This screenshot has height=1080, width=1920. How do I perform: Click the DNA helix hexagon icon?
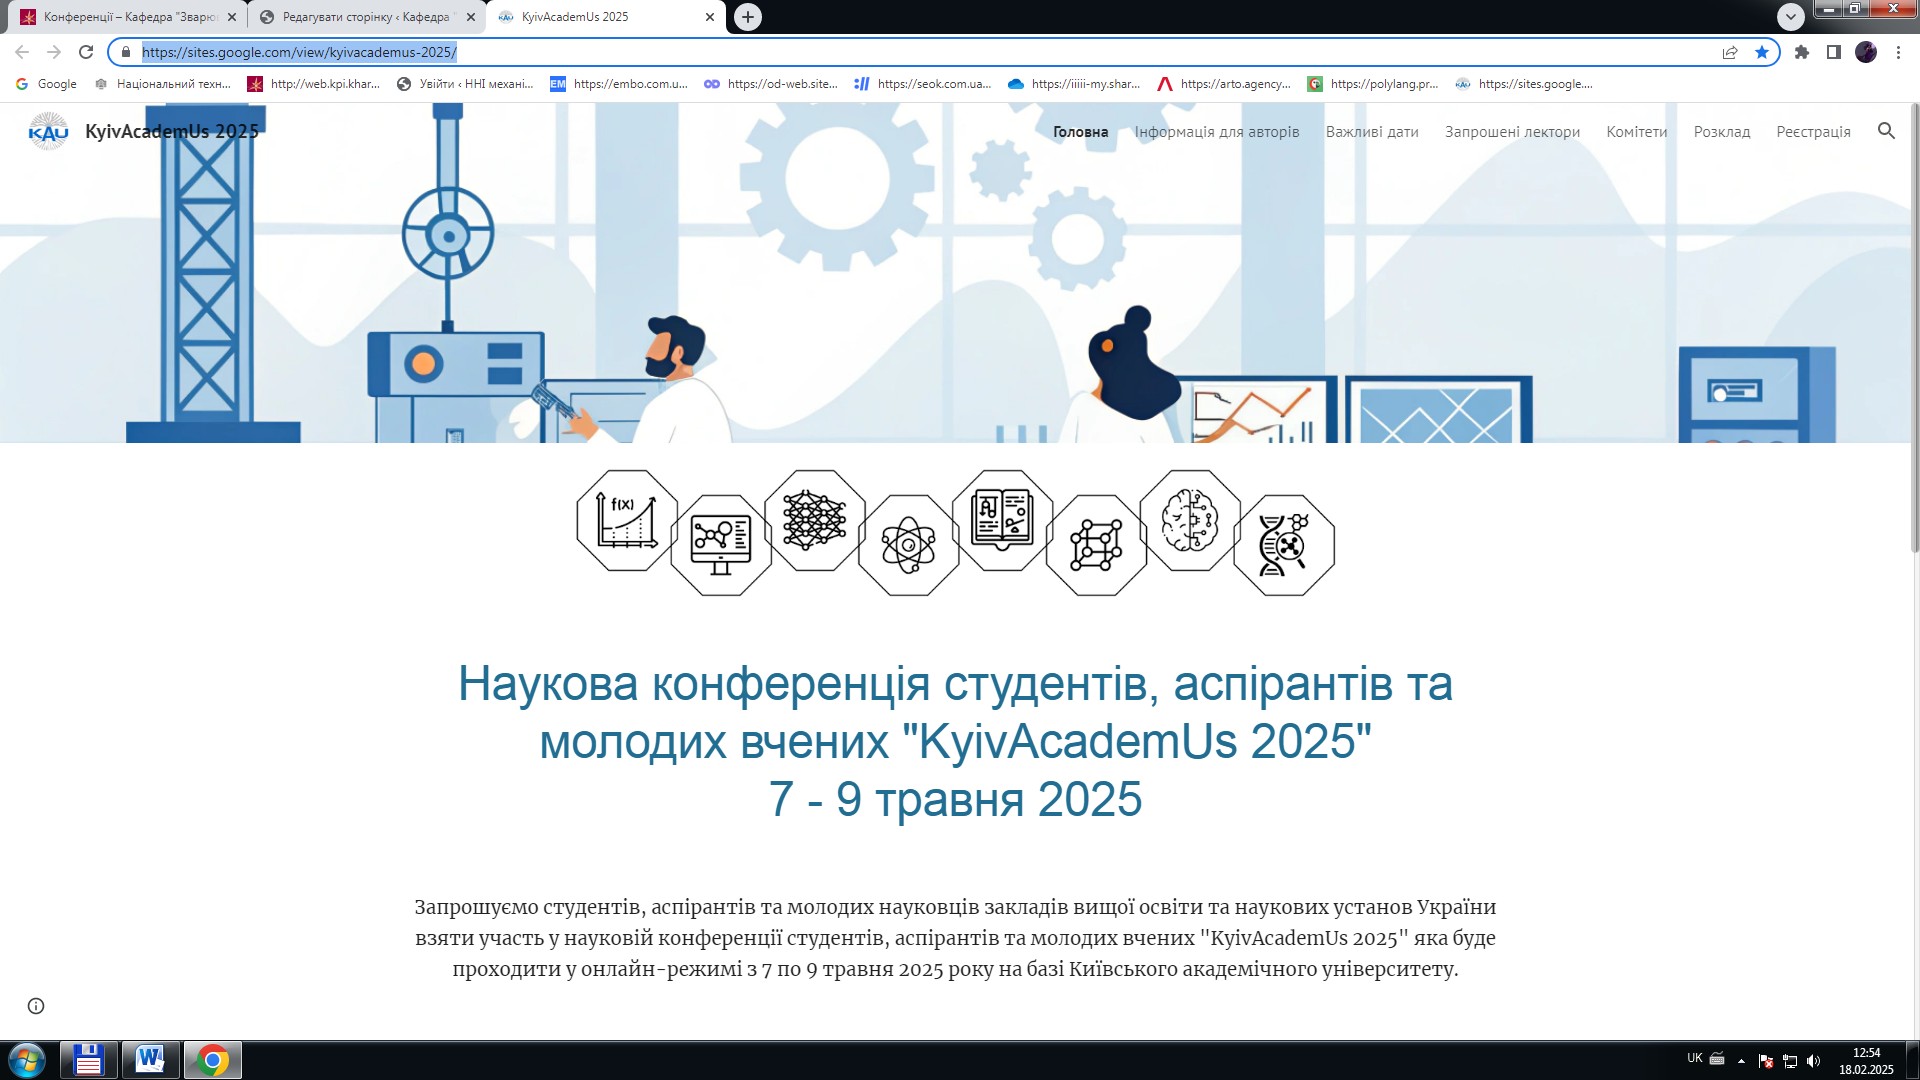tap(1284, 545)
